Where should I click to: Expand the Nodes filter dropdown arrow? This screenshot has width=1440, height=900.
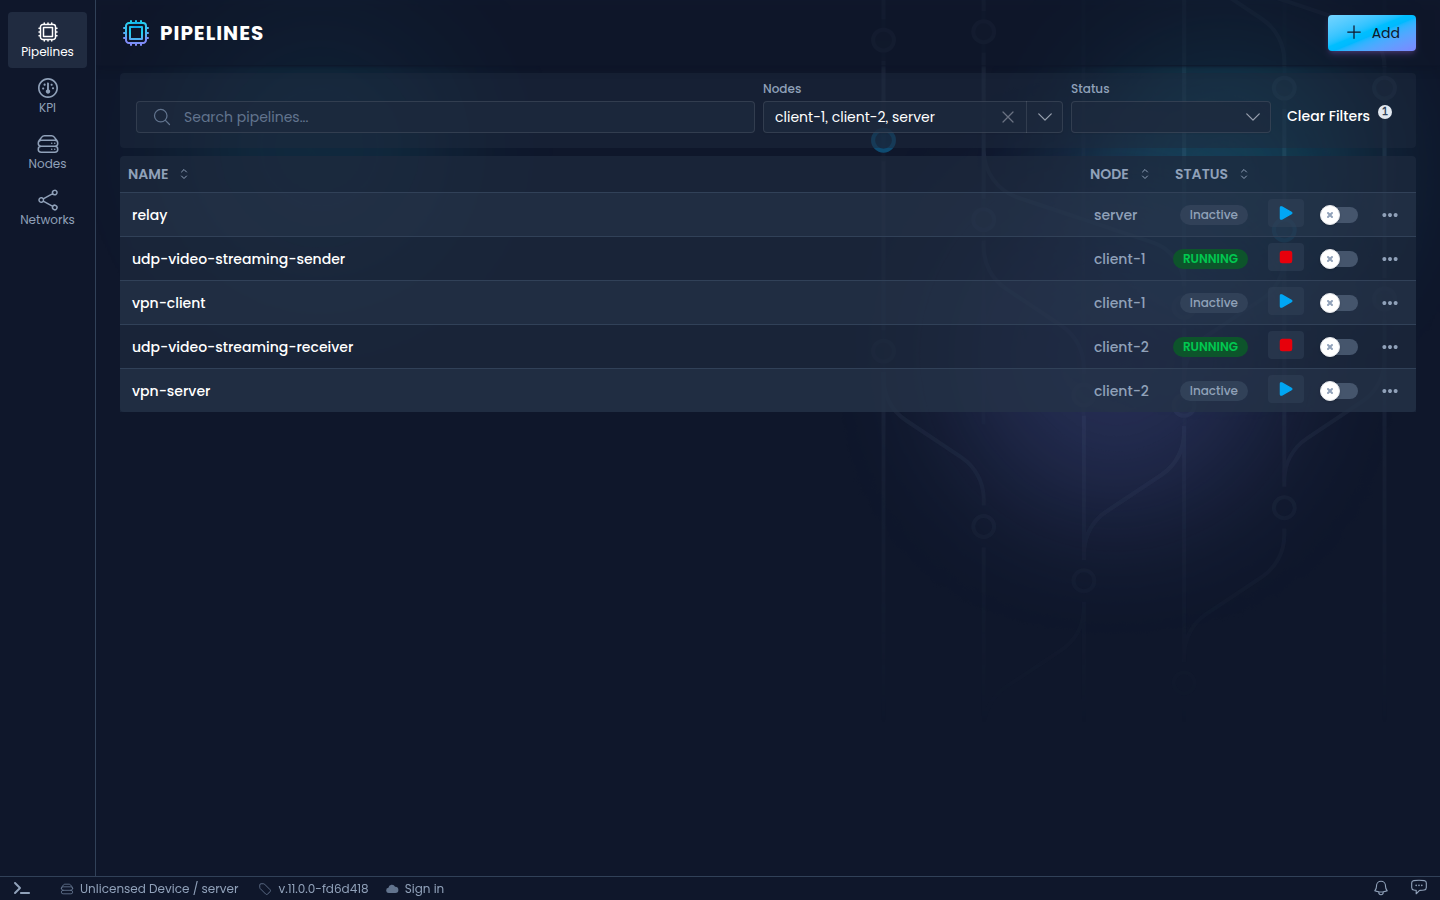[x=1044, y=117]
